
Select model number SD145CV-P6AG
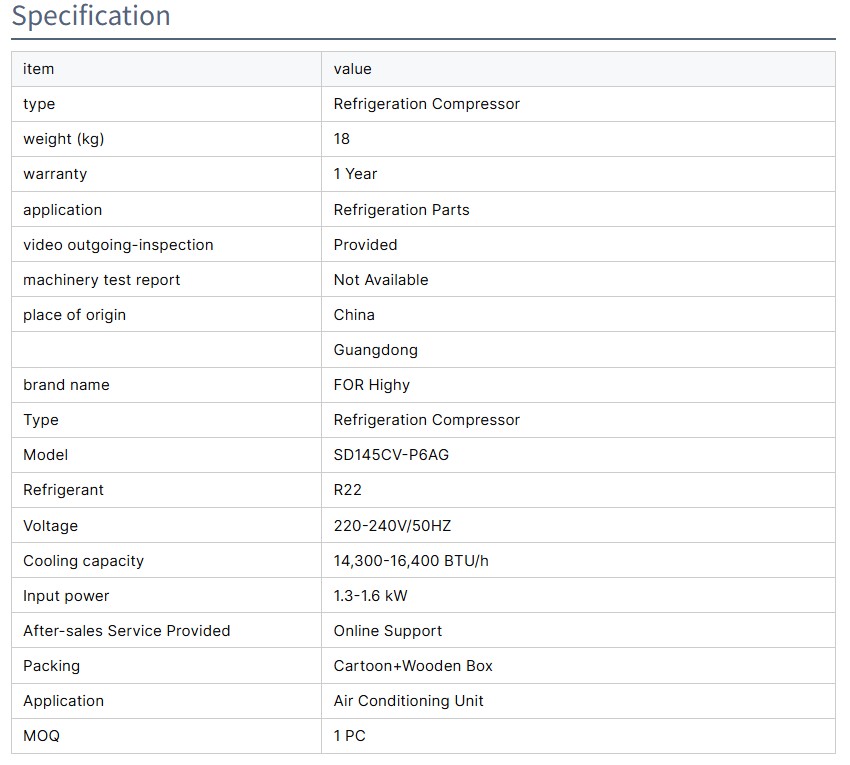coord(391,455)
